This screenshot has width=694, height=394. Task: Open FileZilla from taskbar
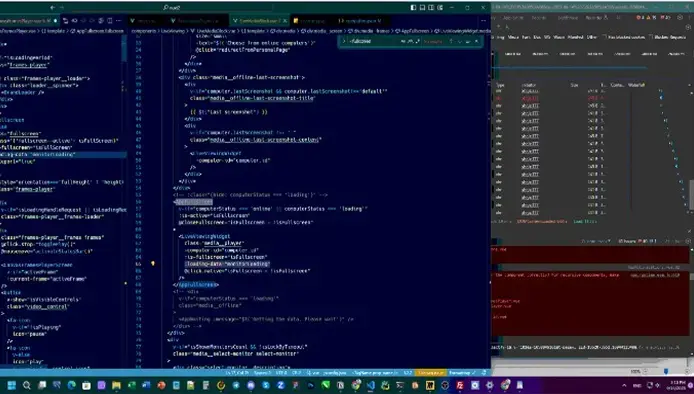tap(460, 385)
